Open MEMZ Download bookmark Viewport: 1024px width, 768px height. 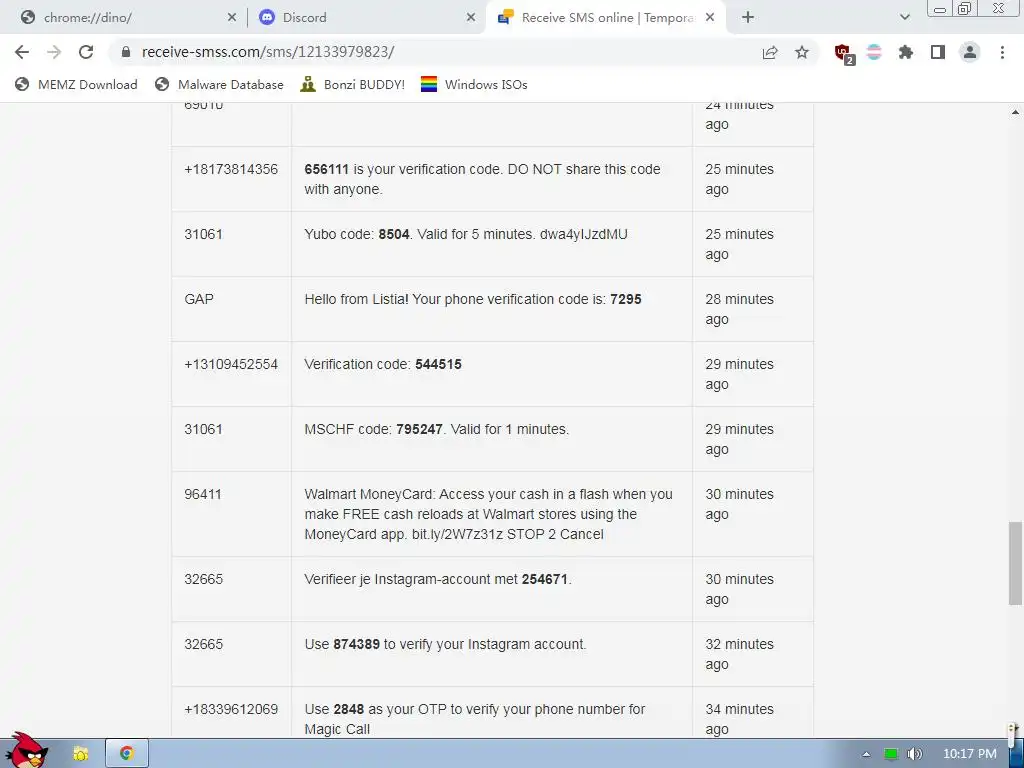click(76, 84)
